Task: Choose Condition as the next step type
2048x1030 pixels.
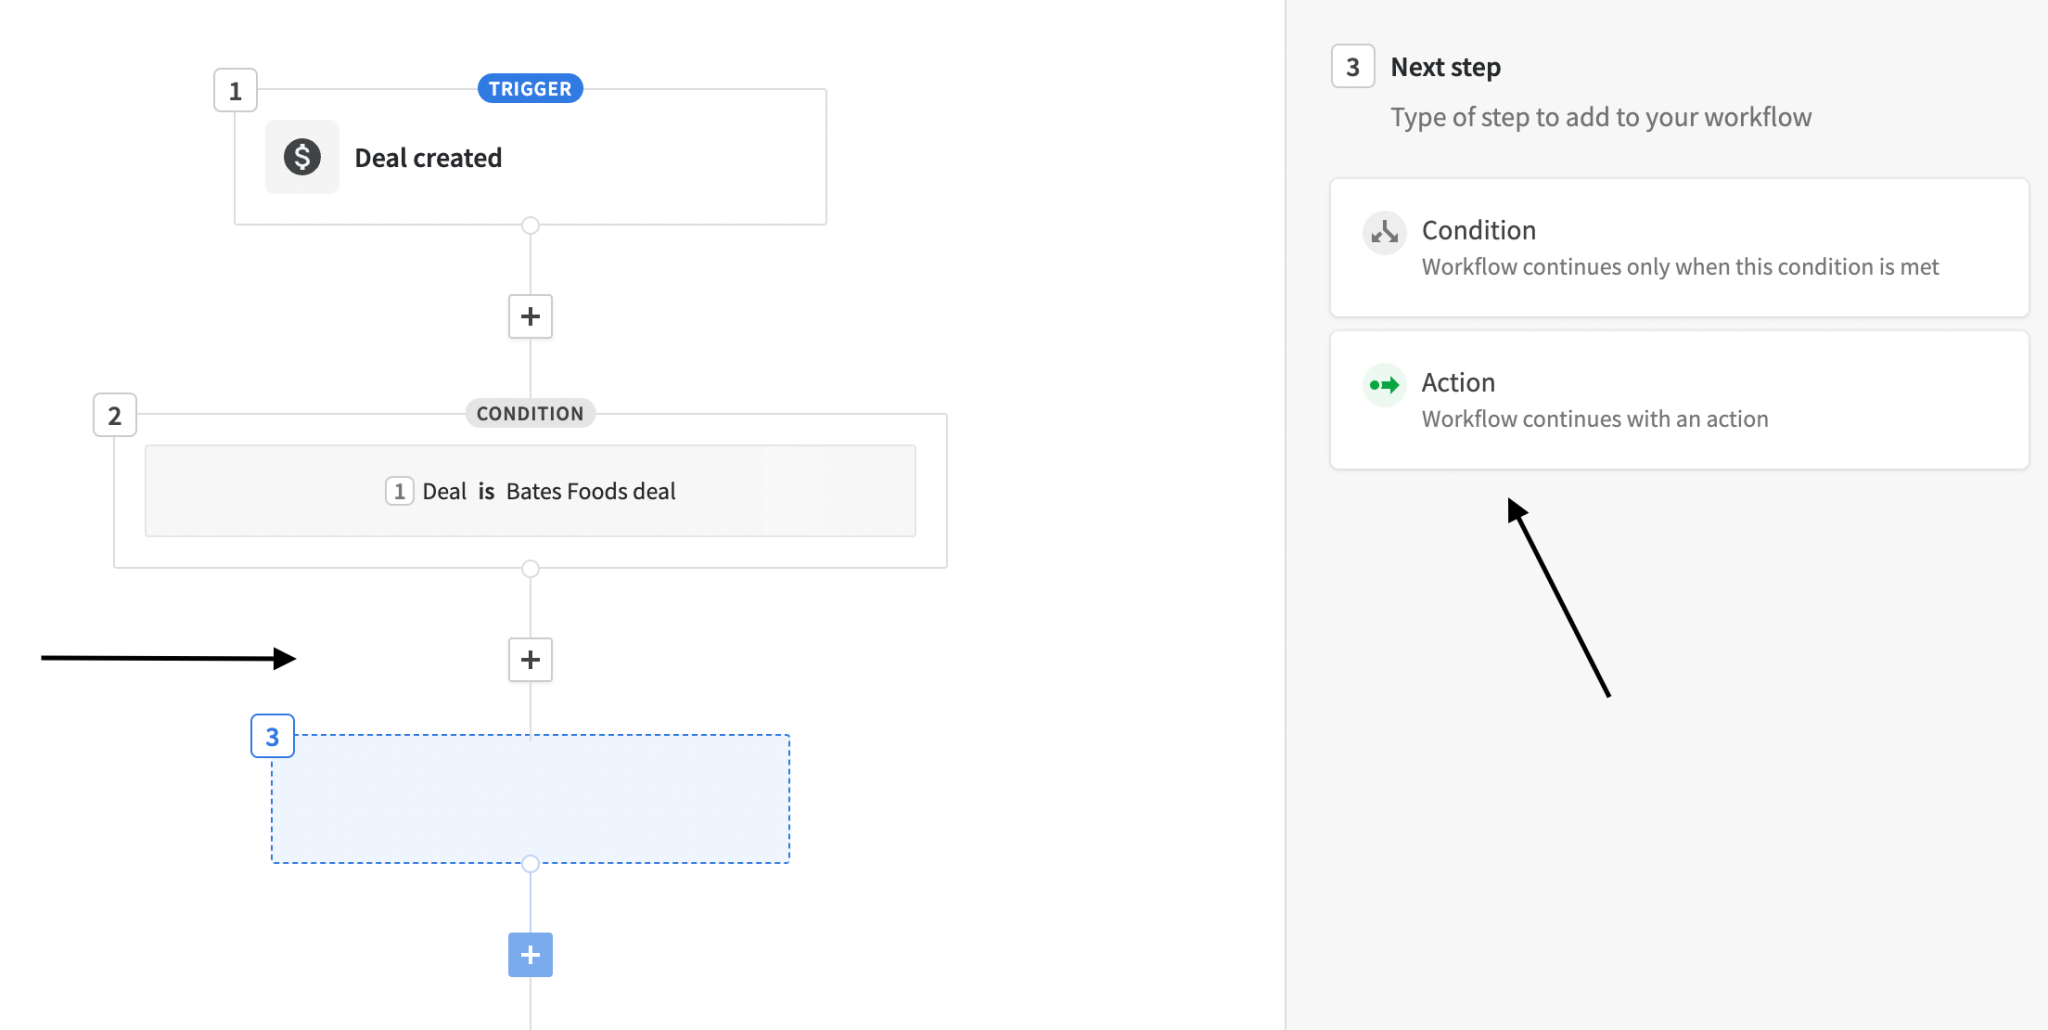Action: click(1678, 247)
